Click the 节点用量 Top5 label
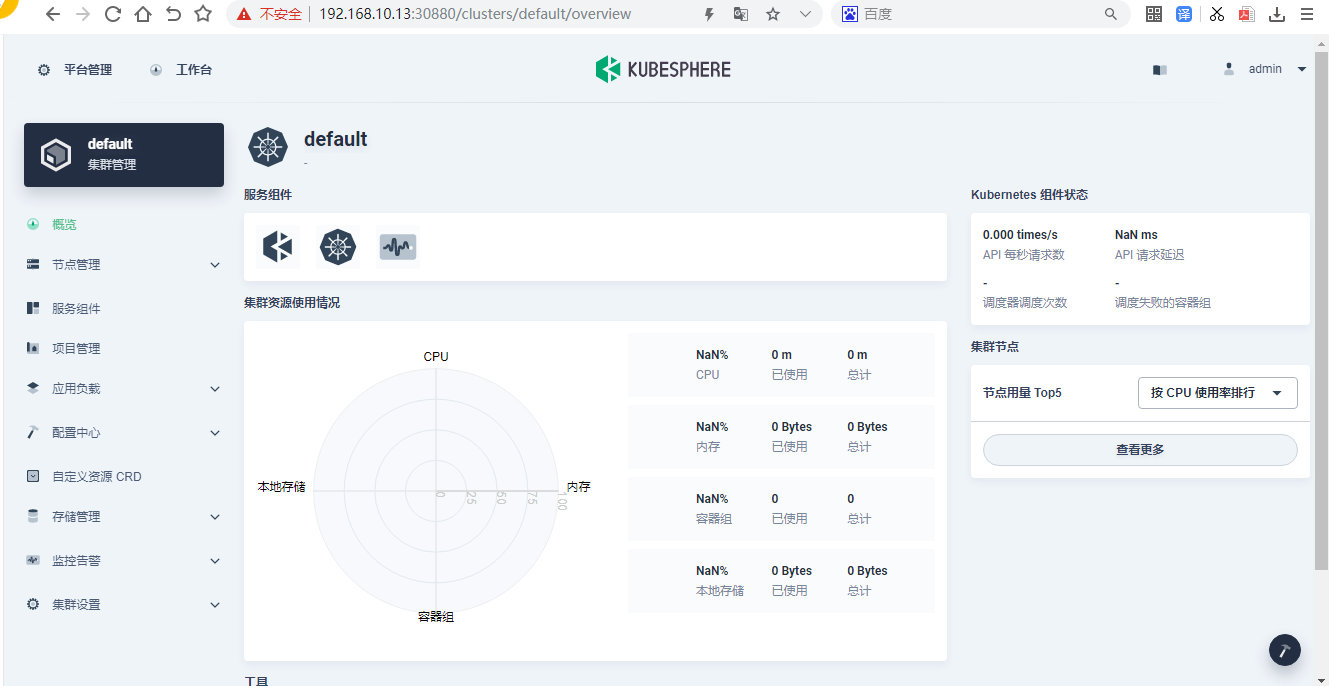The image size is (1329, 686). tap(1022, 393)
